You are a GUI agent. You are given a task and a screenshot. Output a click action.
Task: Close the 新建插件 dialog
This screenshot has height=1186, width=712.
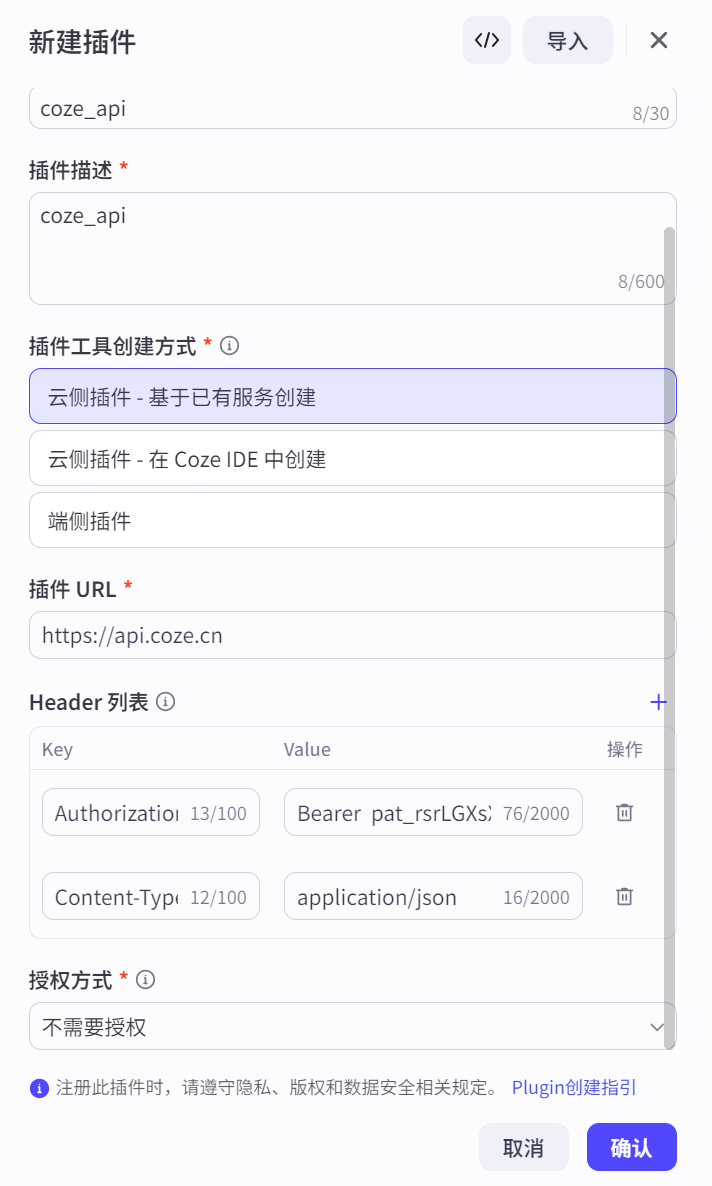(658, 40)
